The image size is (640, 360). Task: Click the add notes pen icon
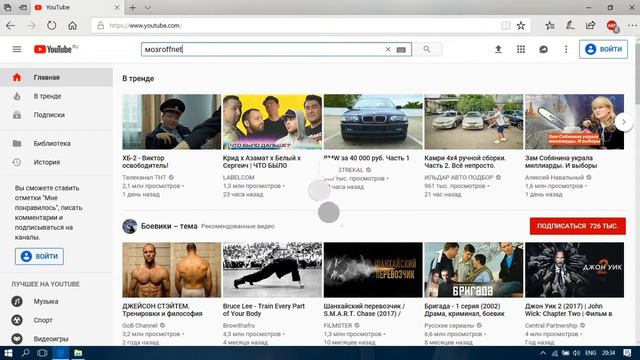570,25
